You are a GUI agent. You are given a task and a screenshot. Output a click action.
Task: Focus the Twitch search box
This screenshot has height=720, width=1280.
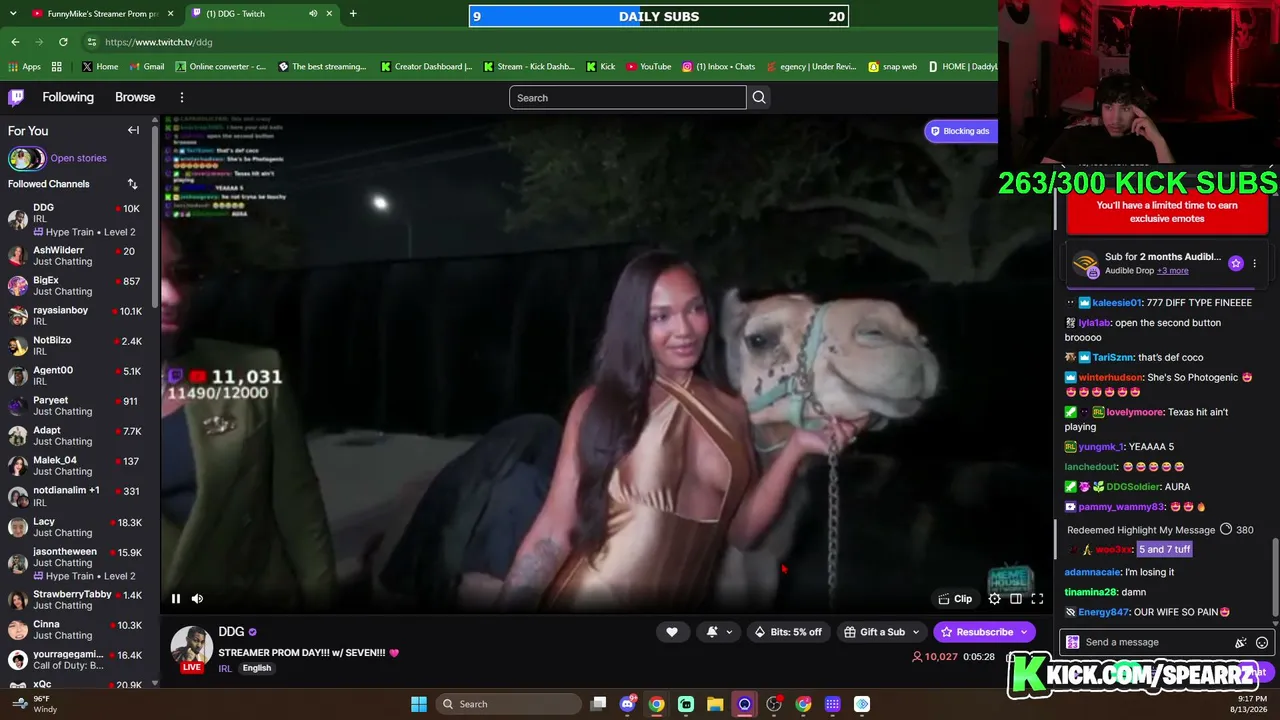628,97
